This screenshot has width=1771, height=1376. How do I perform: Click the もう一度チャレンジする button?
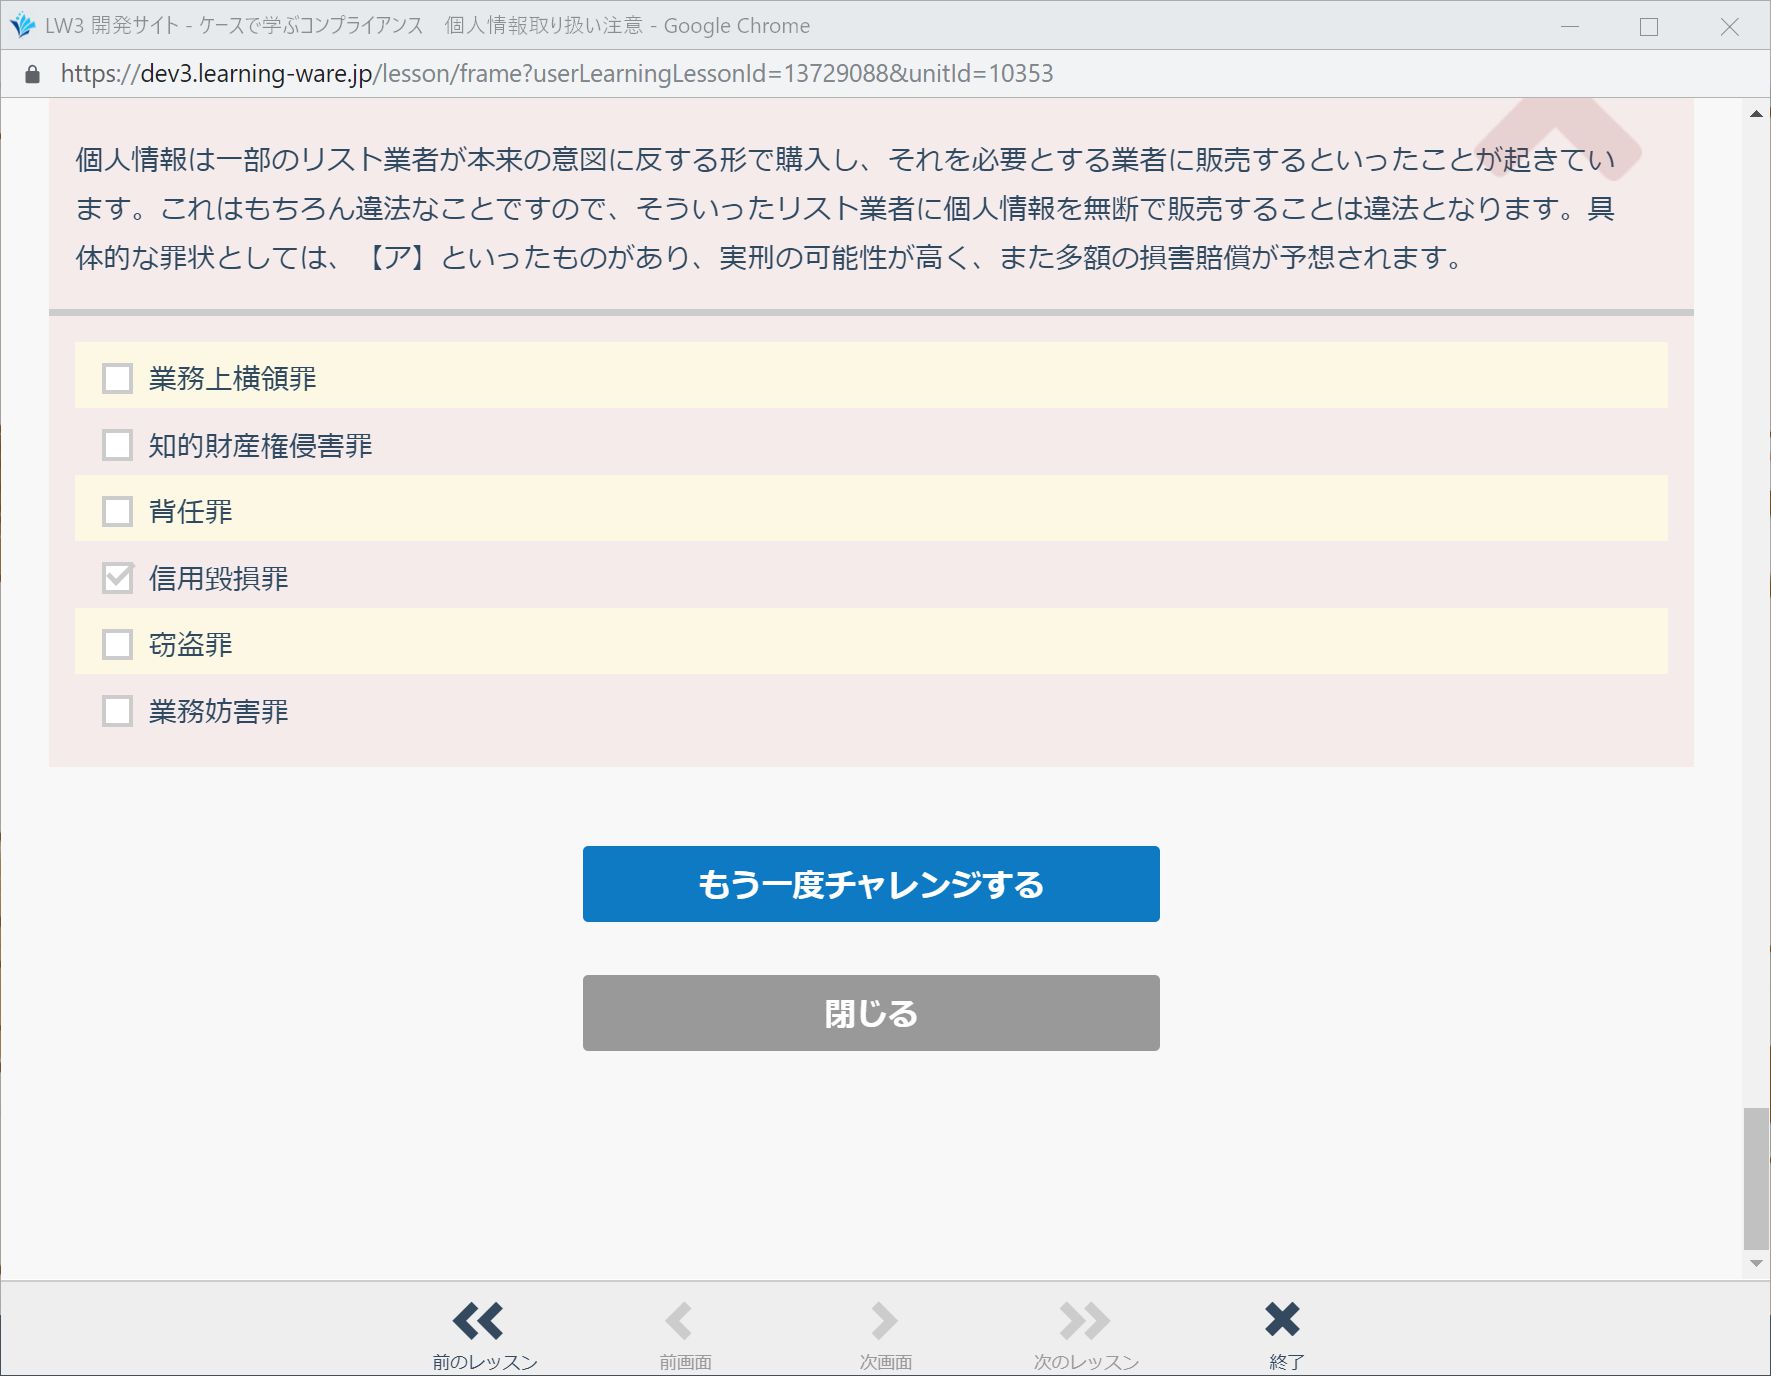click(871, 884)
